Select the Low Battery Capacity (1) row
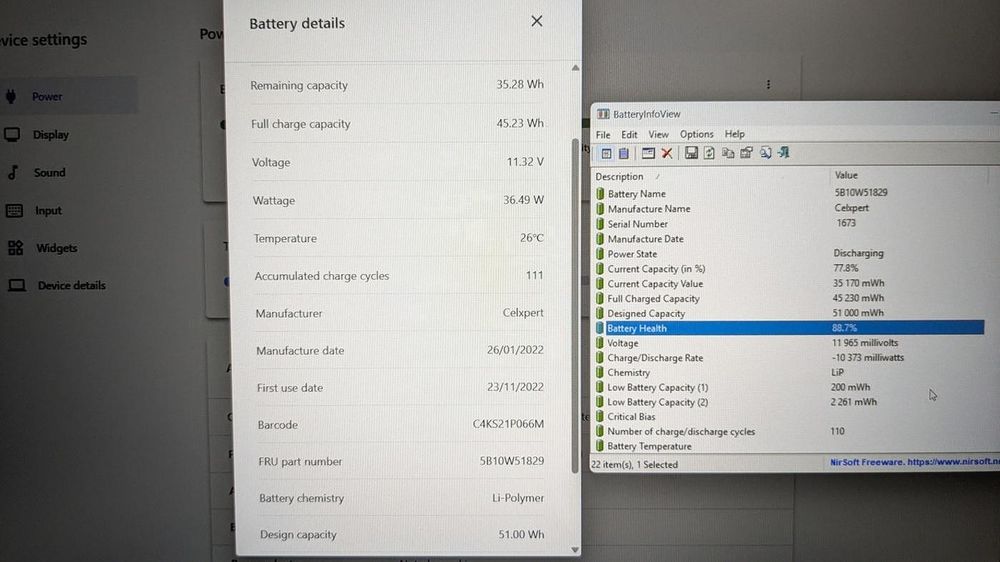The height and width of the screenshot is (562, 1000). click(x=790, y=387)
